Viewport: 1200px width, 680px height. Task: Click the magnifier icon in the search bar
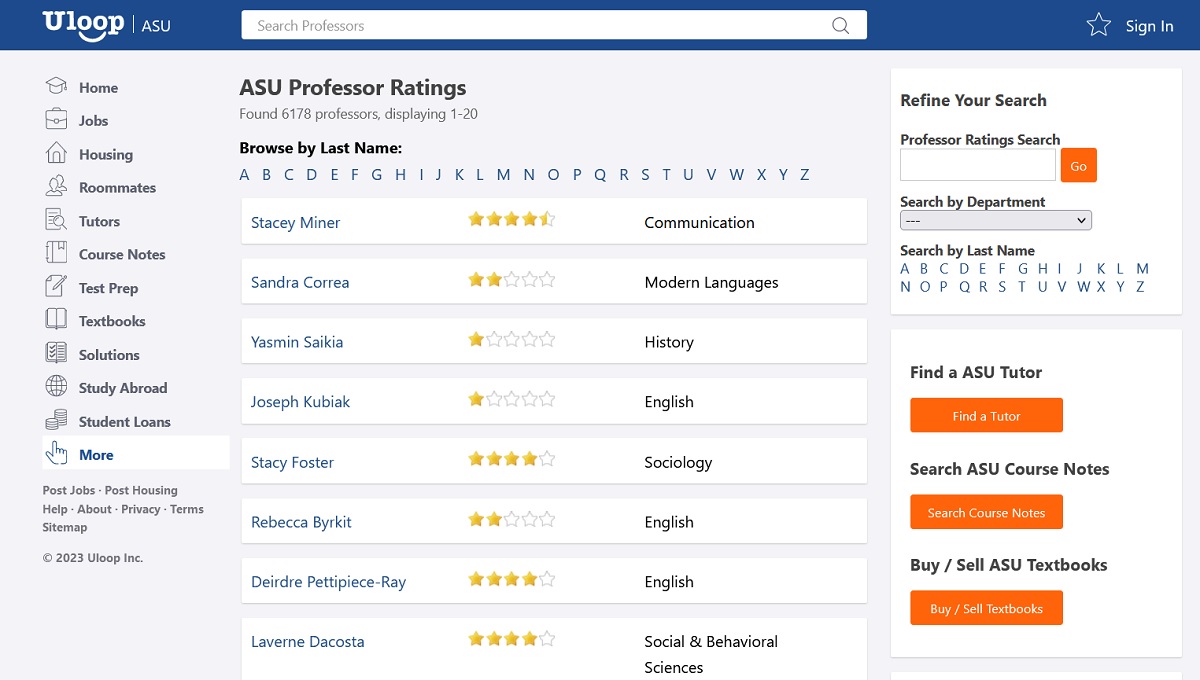point(840,25)
